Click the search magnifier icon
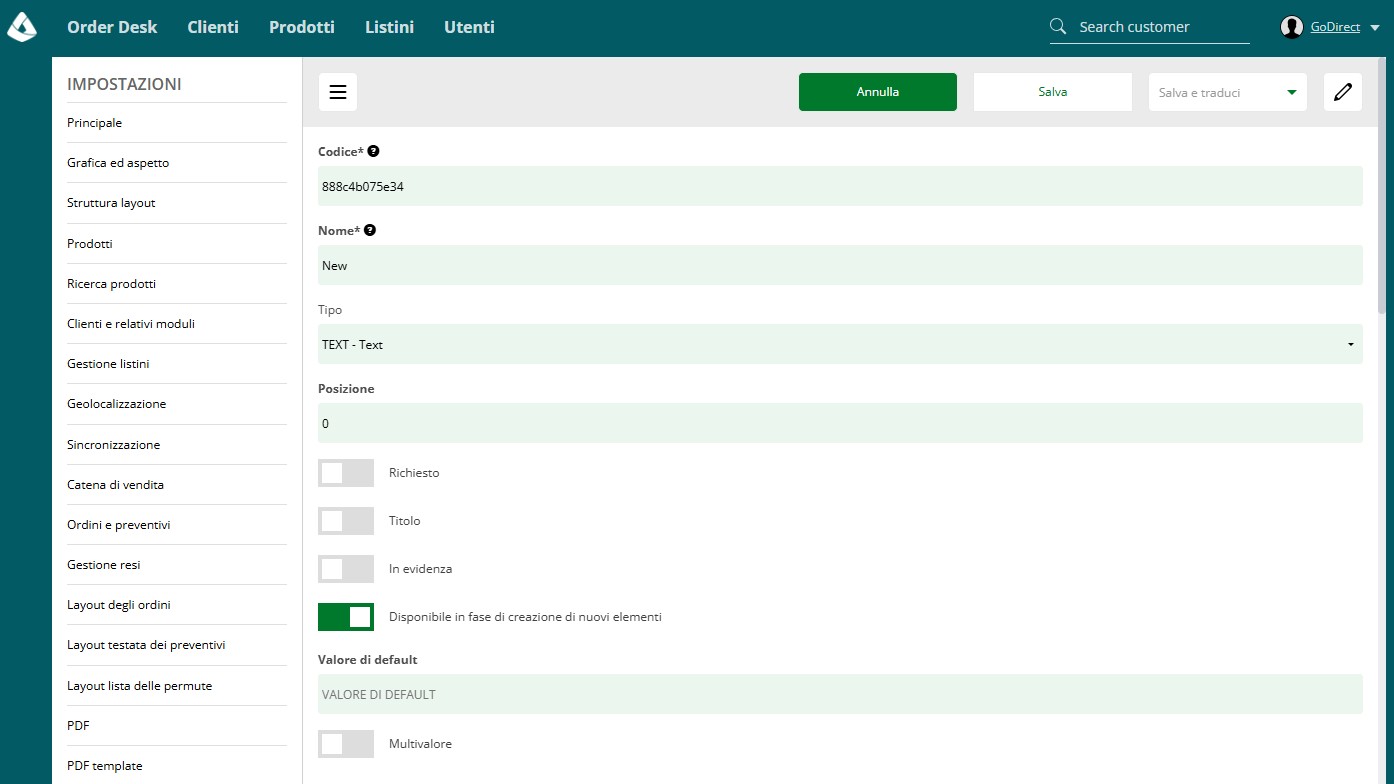Screen dimensions: 1394x784 [1059, 27]
